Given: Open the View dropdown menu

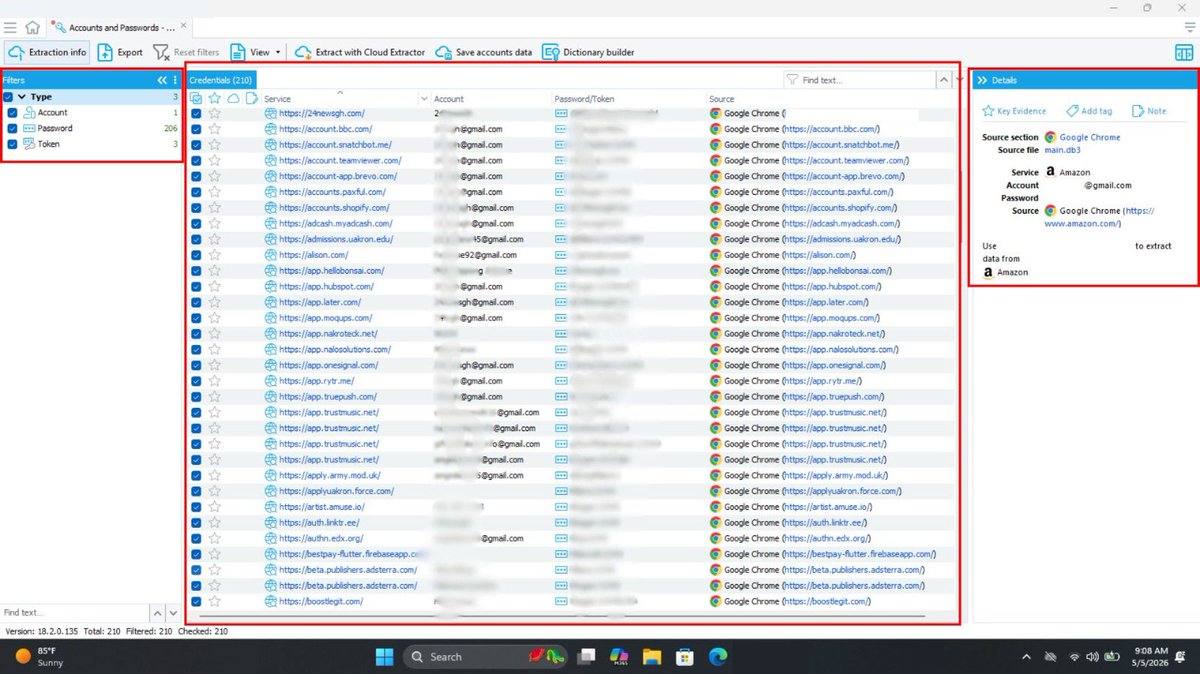Looking at the screenshot, I should 256,52.
